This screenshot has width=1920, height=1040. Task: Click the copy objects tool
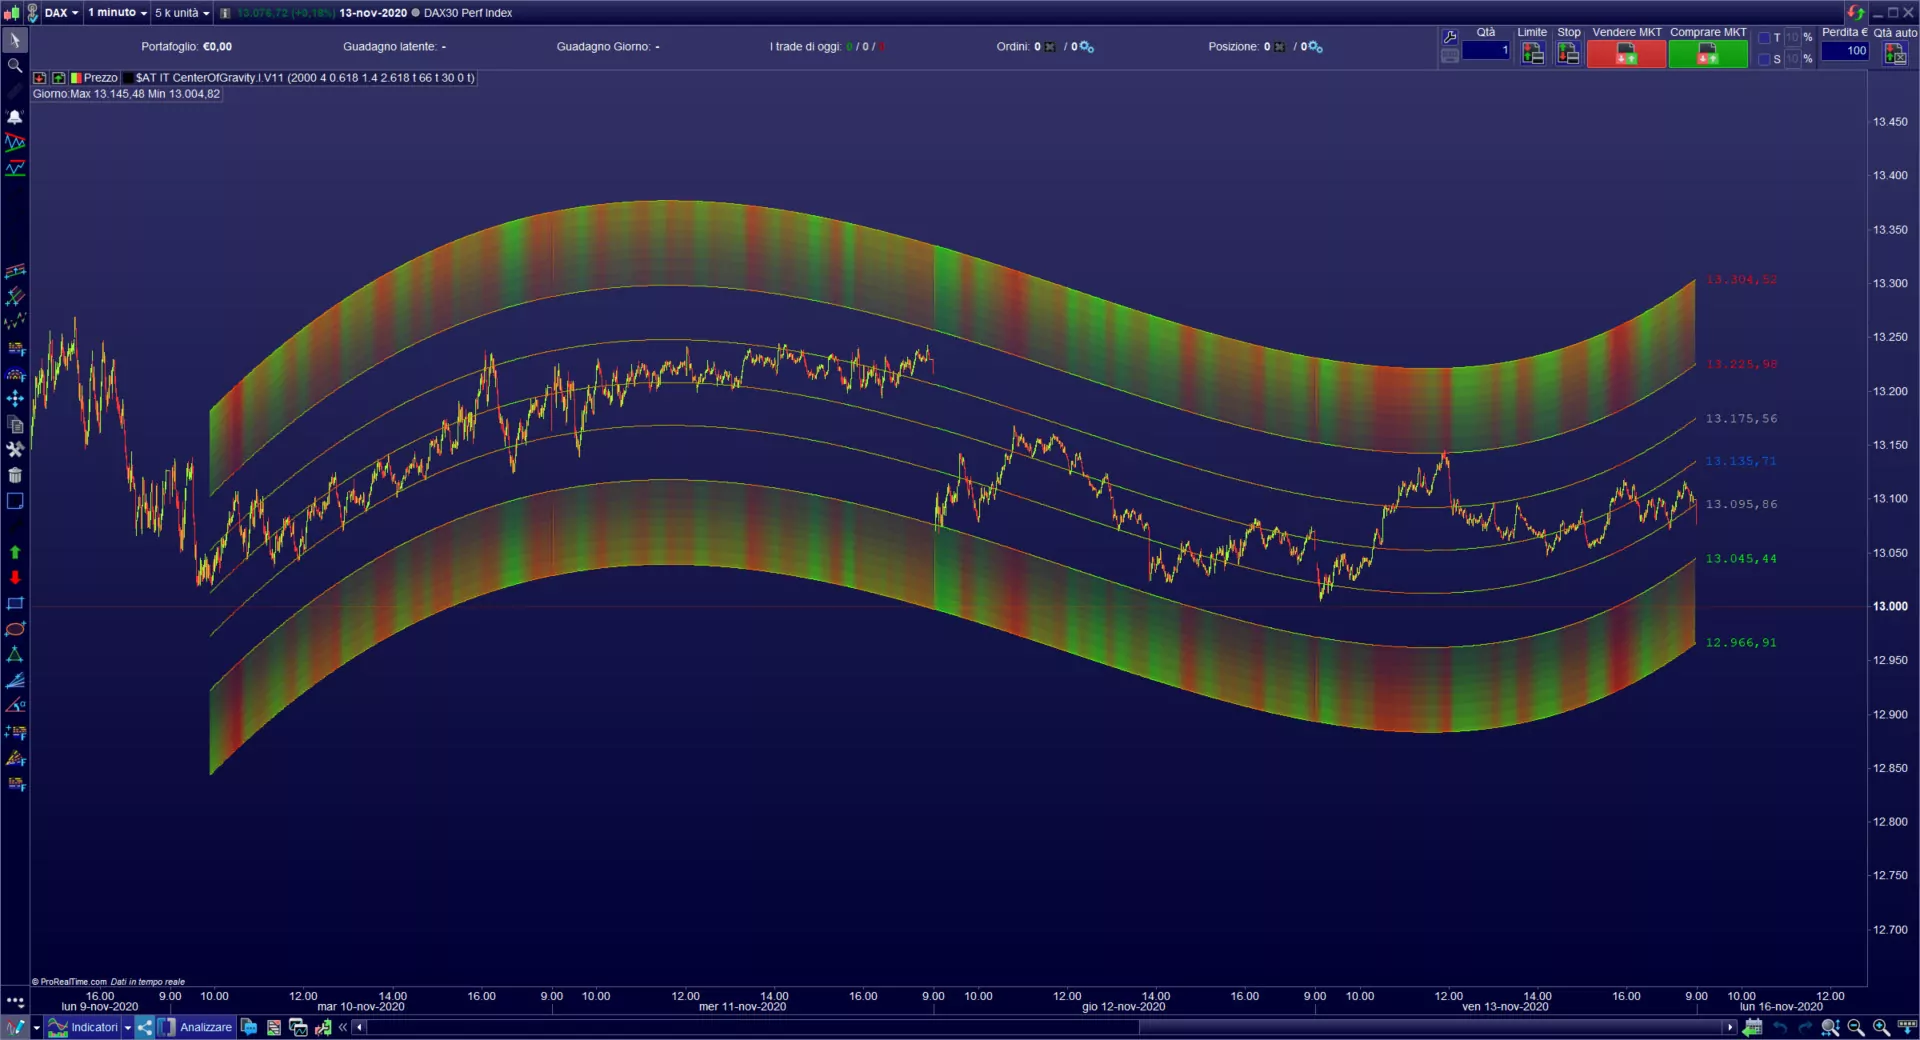click(x=15, y=425)
